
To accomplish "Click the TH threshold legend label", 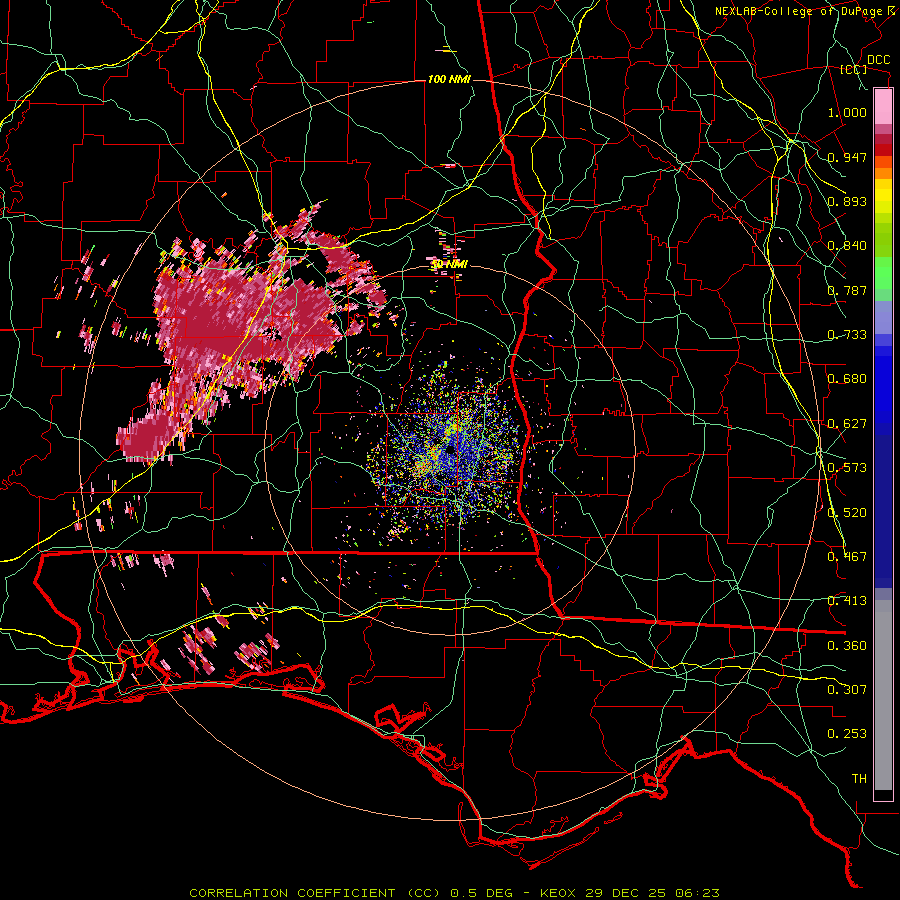I will [x=859, y=779].
